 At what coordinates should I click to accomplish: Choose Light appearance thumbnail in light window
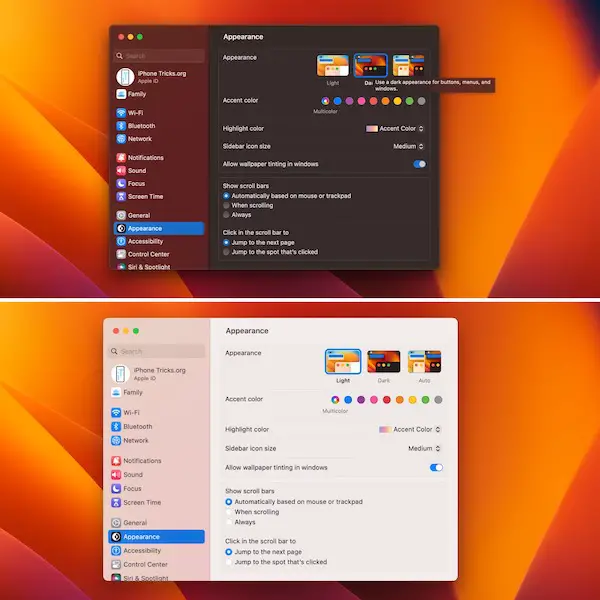point(343,361)
